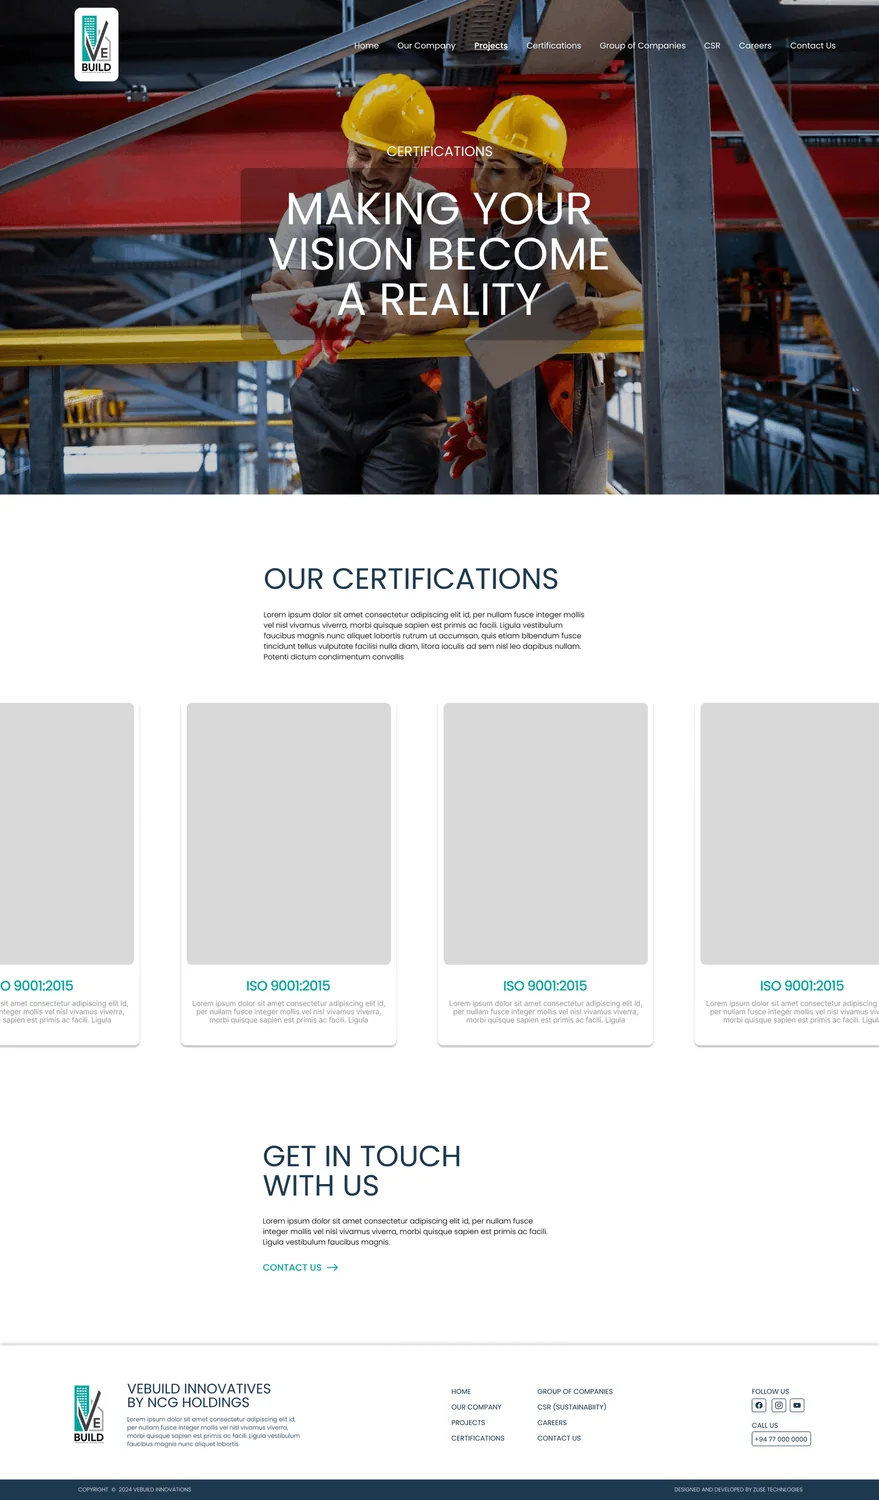879x1500 pixels.
Task: Open the Instagram icon in the footer
Action: 778,1405
